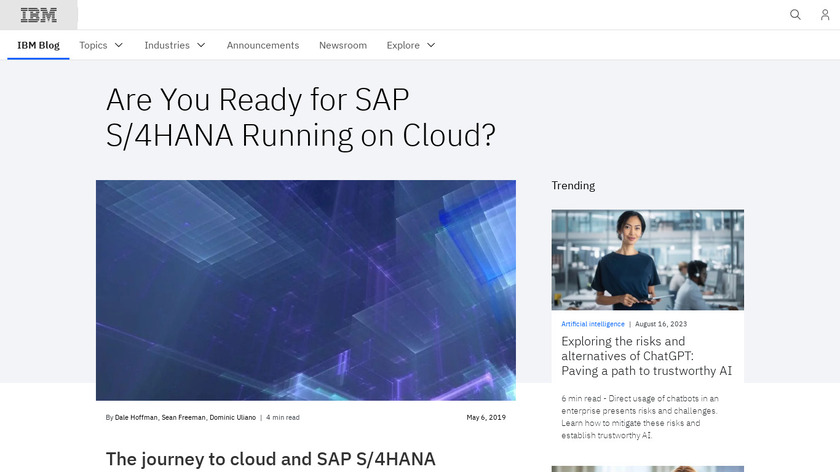This screenshot has height=472, width=840.
Task: Click the IBM logo
Action: [x=39, y=15]
